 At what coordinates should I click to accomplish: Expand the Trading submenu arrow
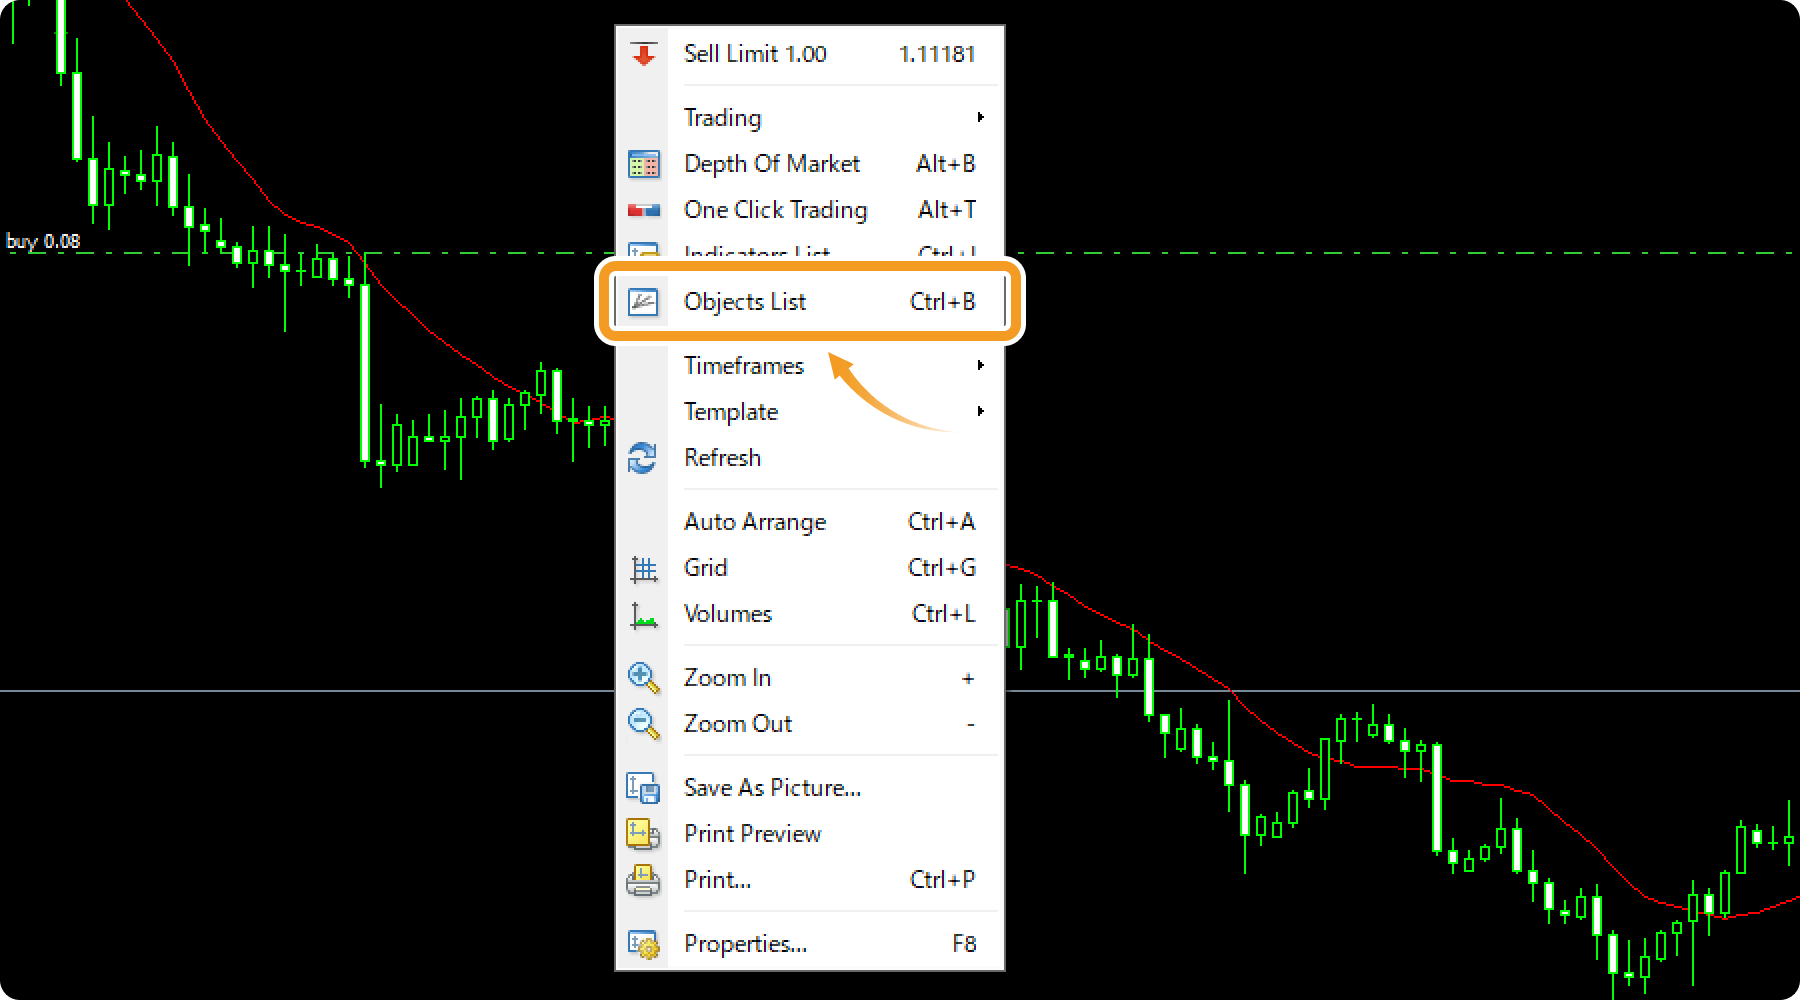pyautogui.click(x=981, y=118)
